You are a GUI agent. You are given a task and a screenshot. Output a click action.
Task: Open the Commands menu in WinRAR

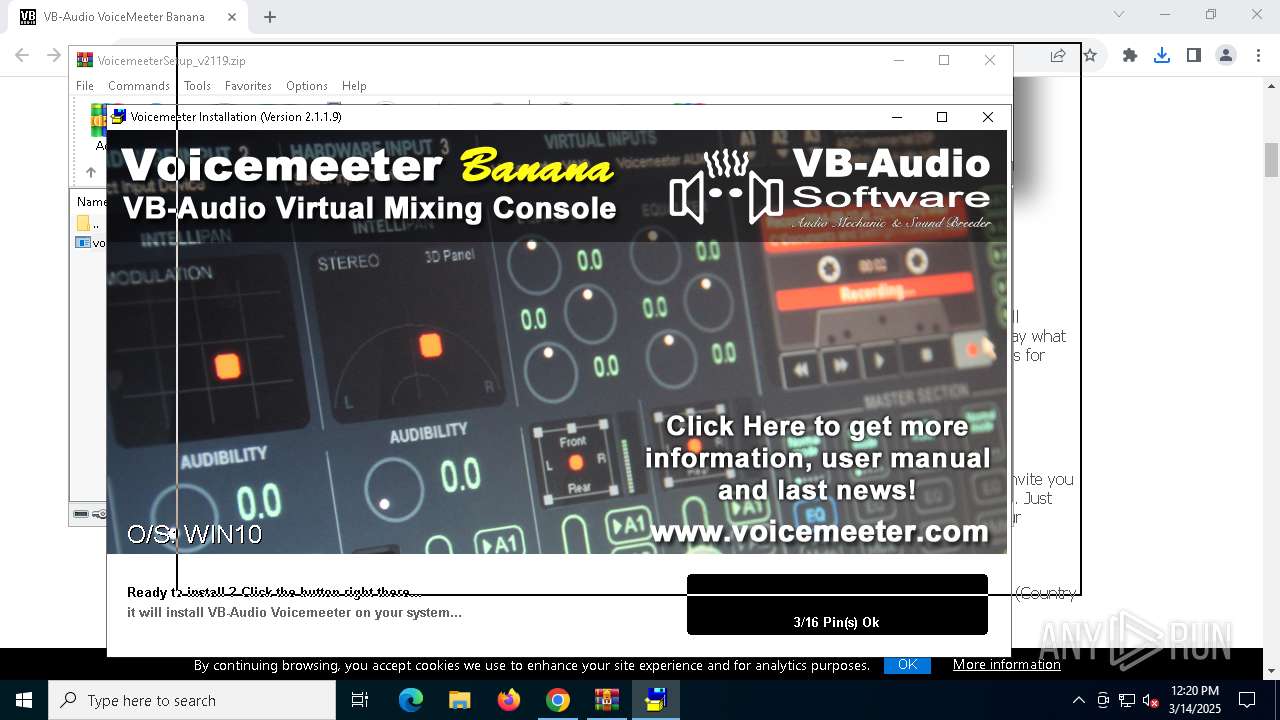139,86
